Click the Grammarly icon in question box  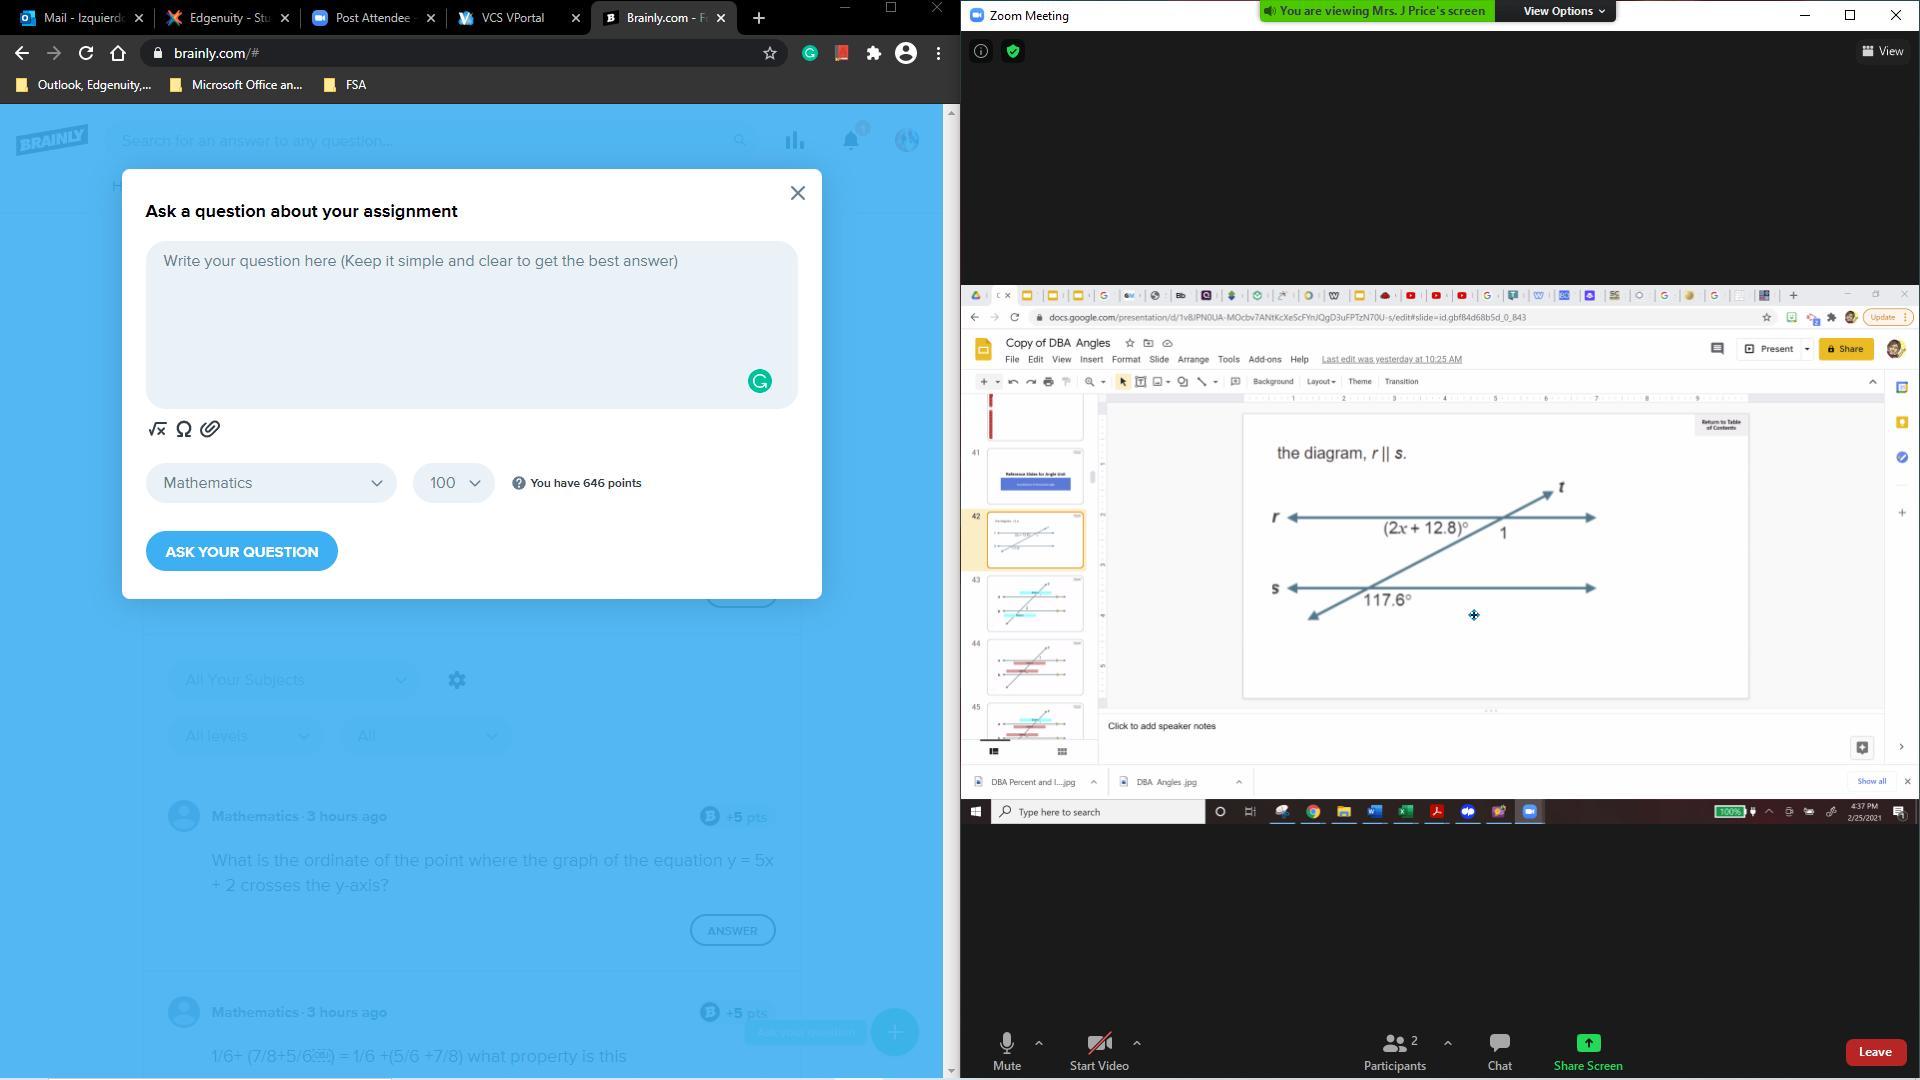(760, 381)
